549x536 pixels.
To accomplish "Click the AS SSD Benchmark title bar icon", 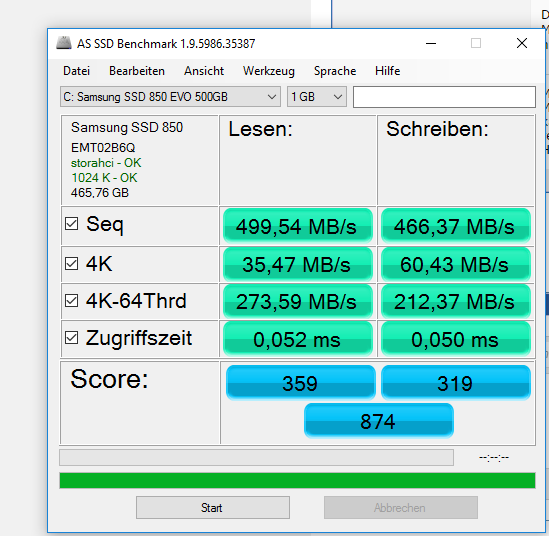I will 64,43.
